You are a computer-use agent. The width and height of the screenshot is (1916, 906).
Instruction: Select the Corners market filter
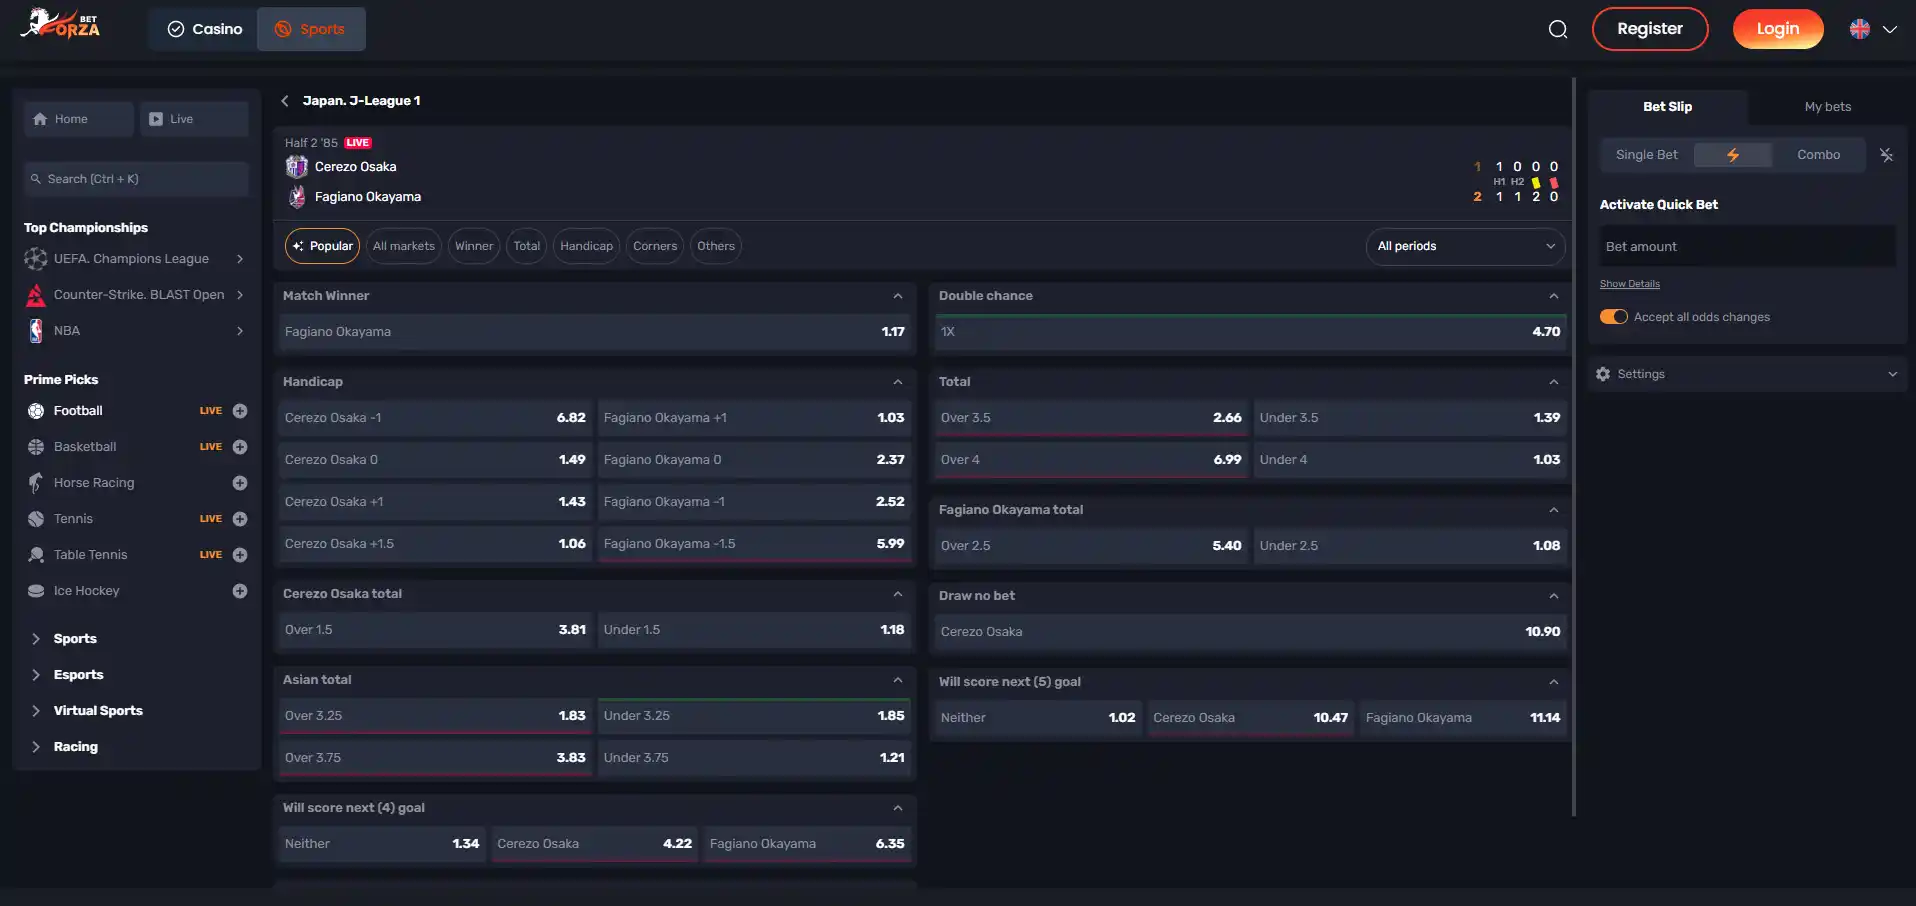(655, 246)
